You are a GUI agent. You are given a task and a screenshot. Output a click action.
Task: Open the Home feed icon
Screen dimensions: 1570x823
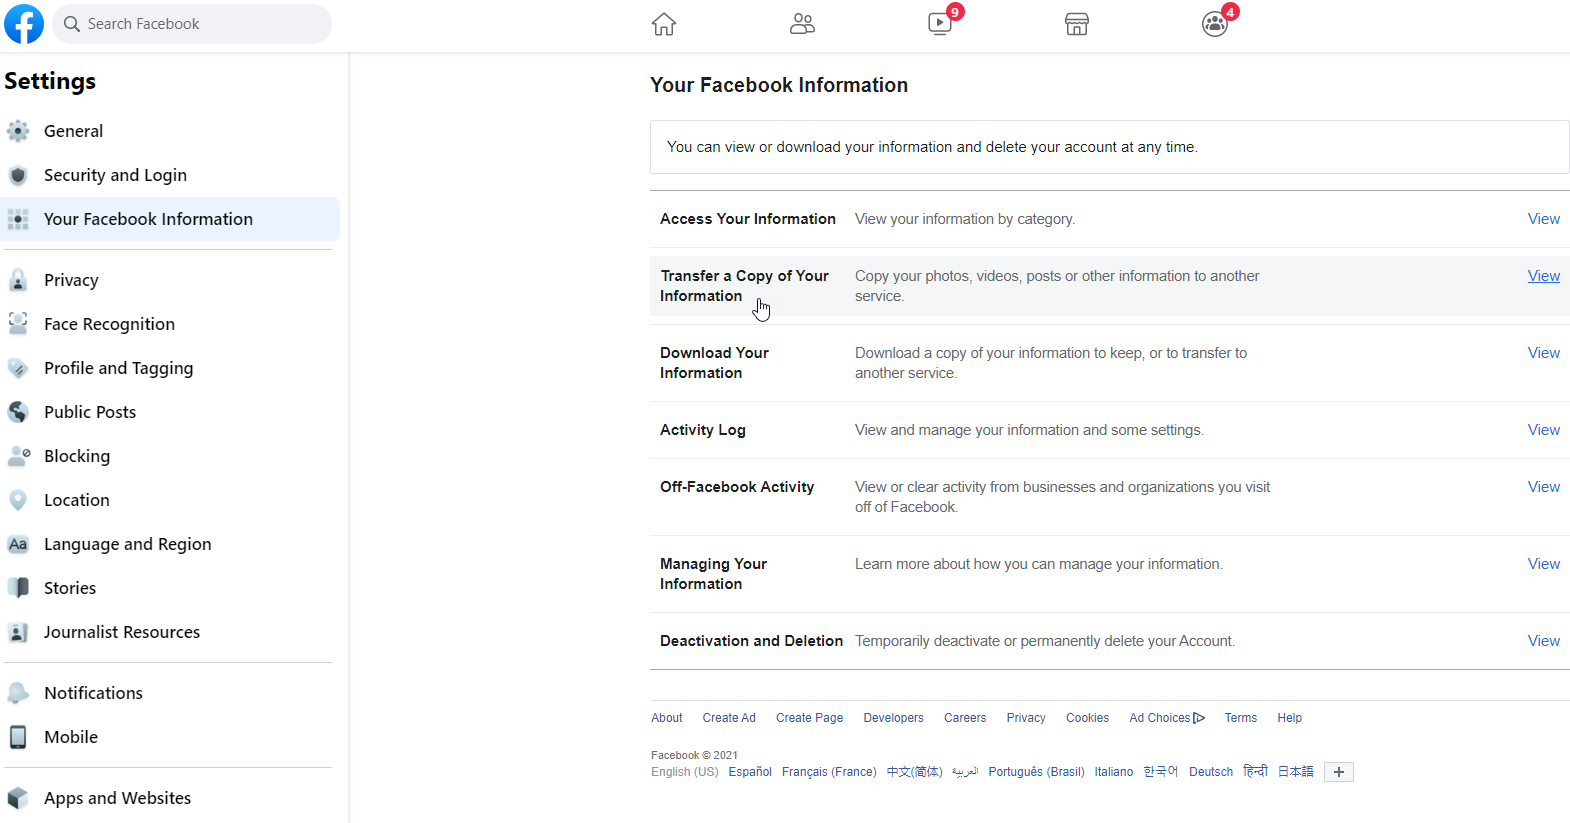tap(664, 24)
